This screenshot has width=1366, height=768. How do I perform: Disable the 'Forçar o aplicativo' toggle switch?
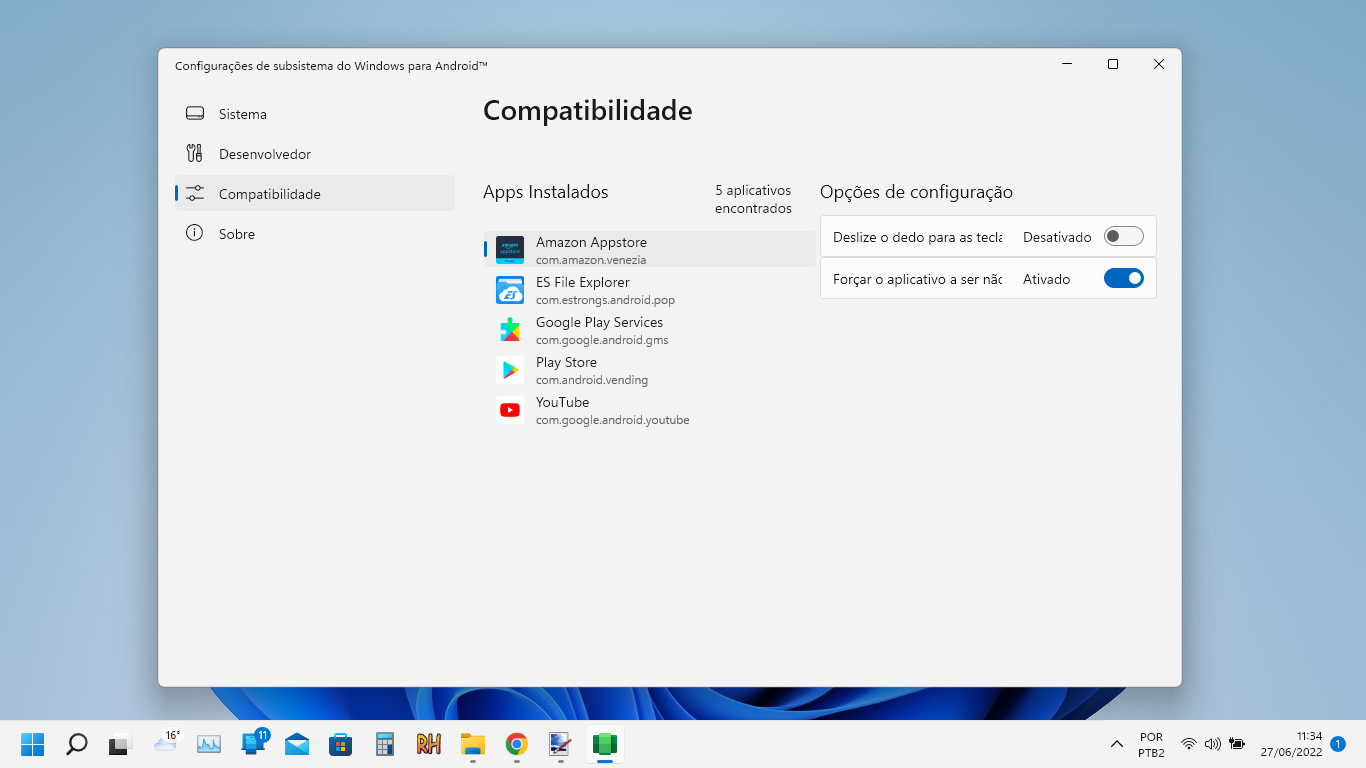pyautogui.click(x=1123, y=279)
